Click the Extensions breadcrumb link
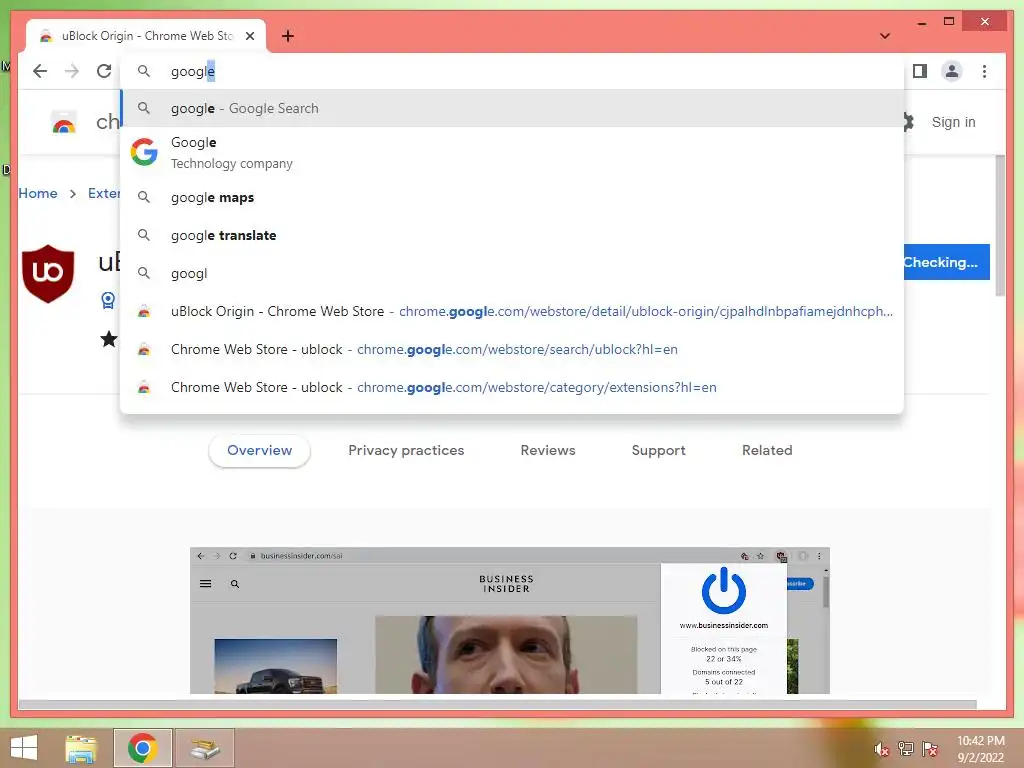The image size is (1024, 768). click(104, 193)
